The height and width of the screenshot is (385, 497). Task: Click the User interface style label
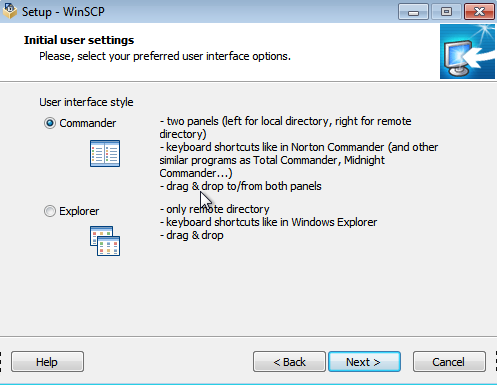(x=86, y=102)
